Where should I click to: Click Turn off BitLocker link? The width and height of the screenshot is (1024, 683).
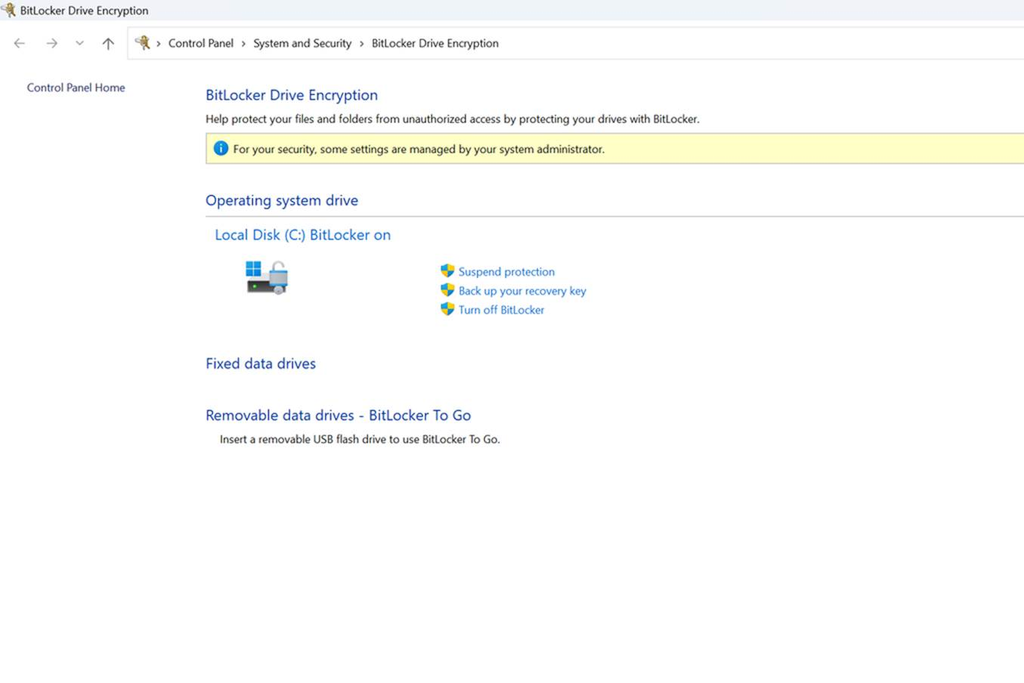pos(501,310)
